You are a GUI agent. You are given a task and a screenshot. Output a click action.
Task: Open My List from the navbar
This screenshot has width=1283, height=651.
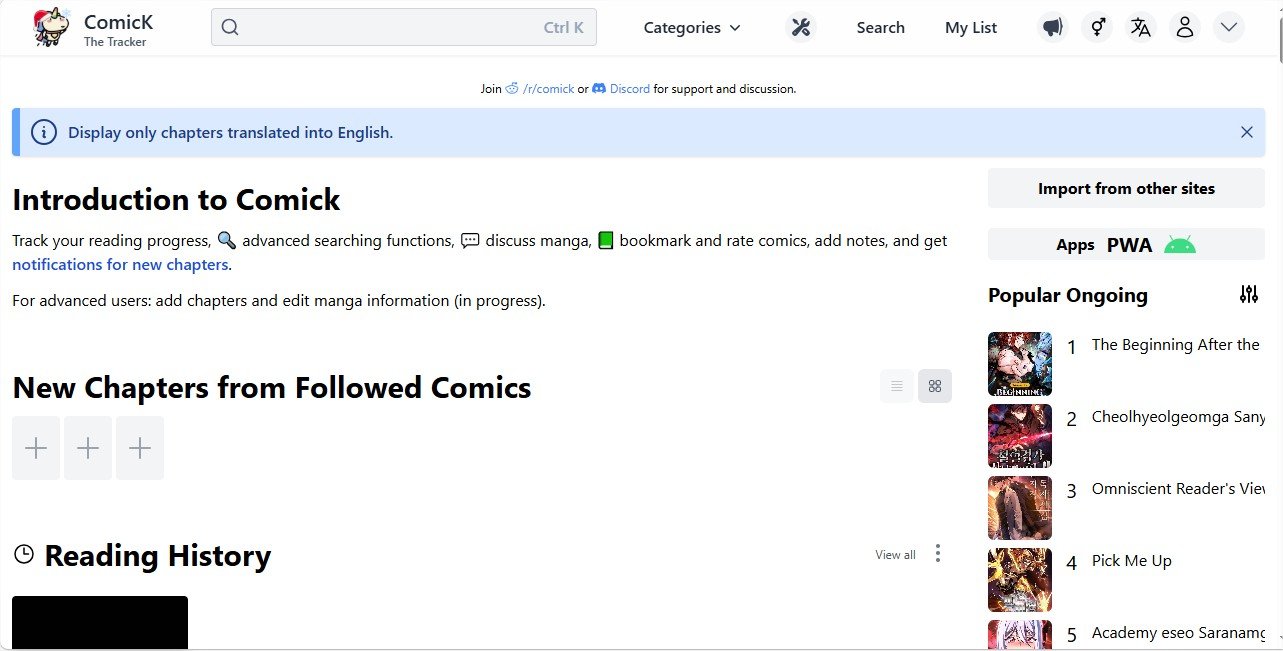click(971, 28)
